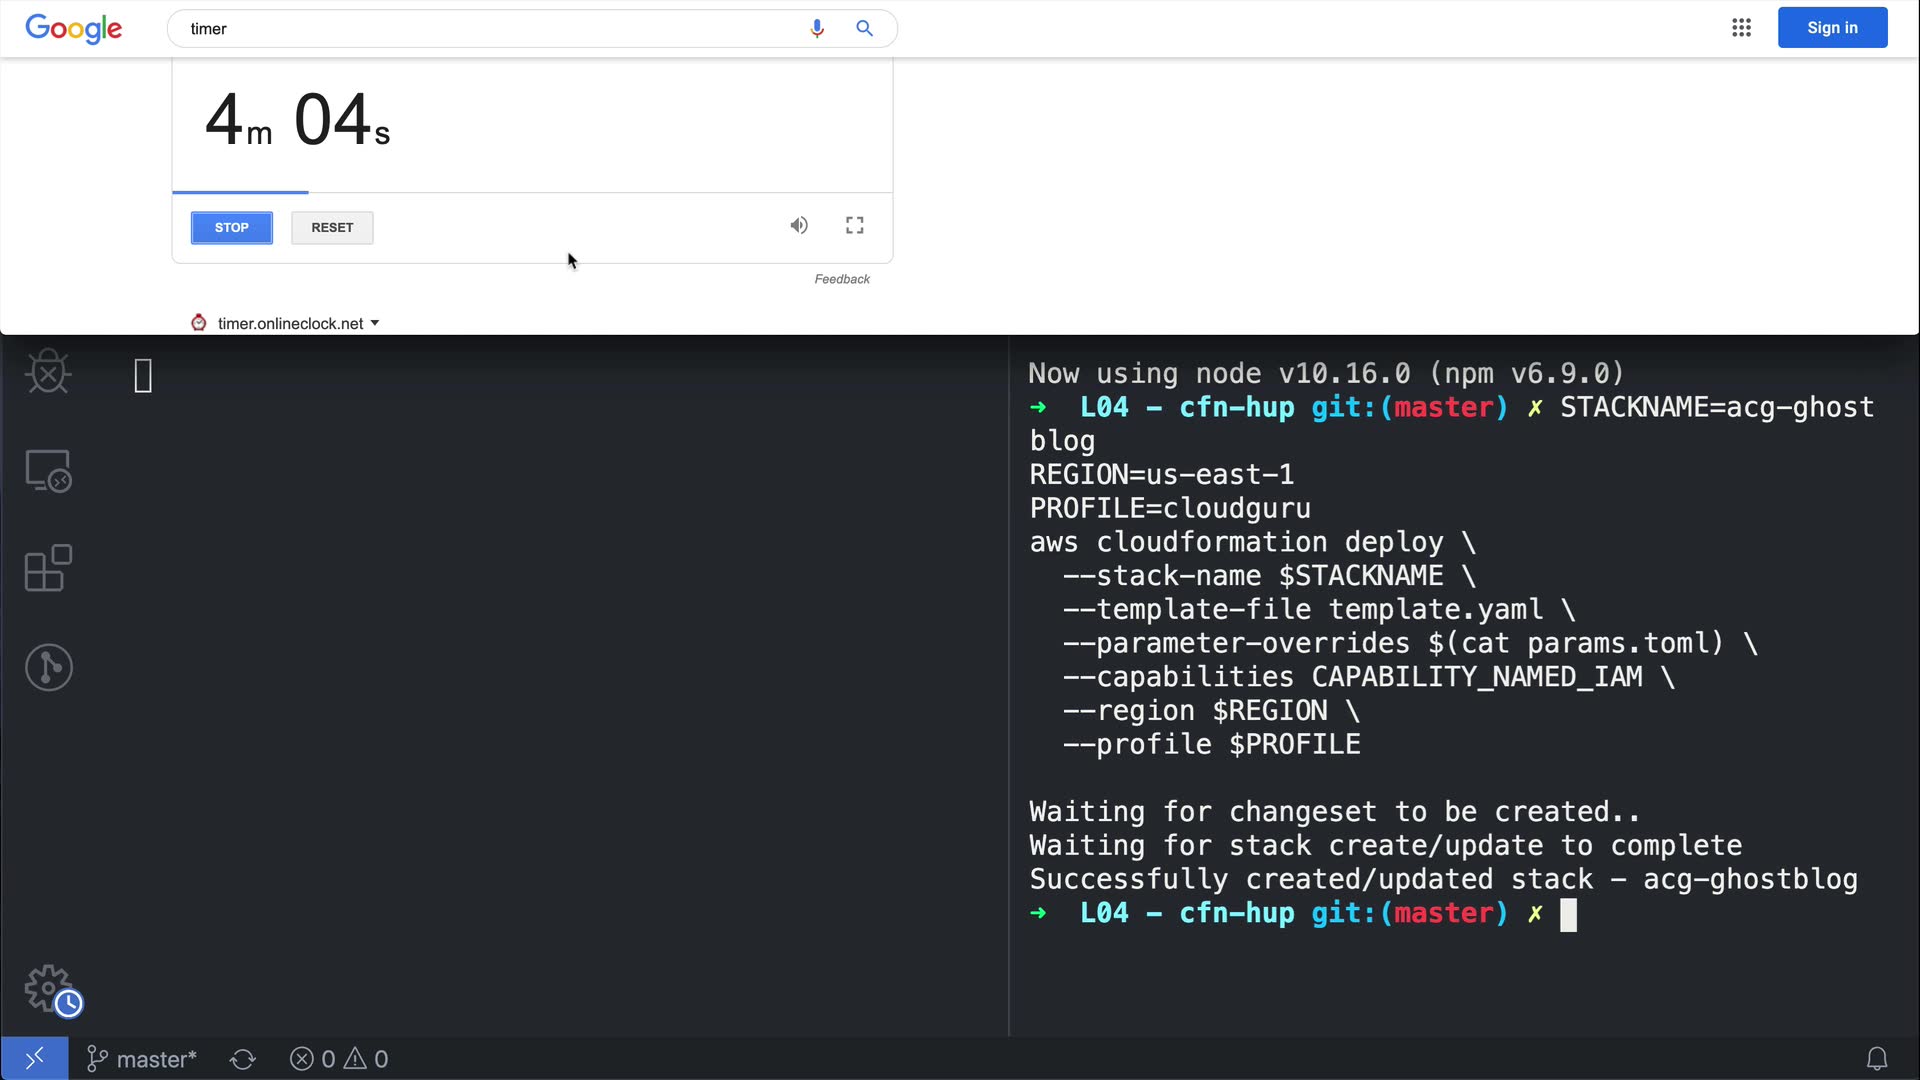
Task: Open notifications bell in status bar
Action: coord(1877,1059)
